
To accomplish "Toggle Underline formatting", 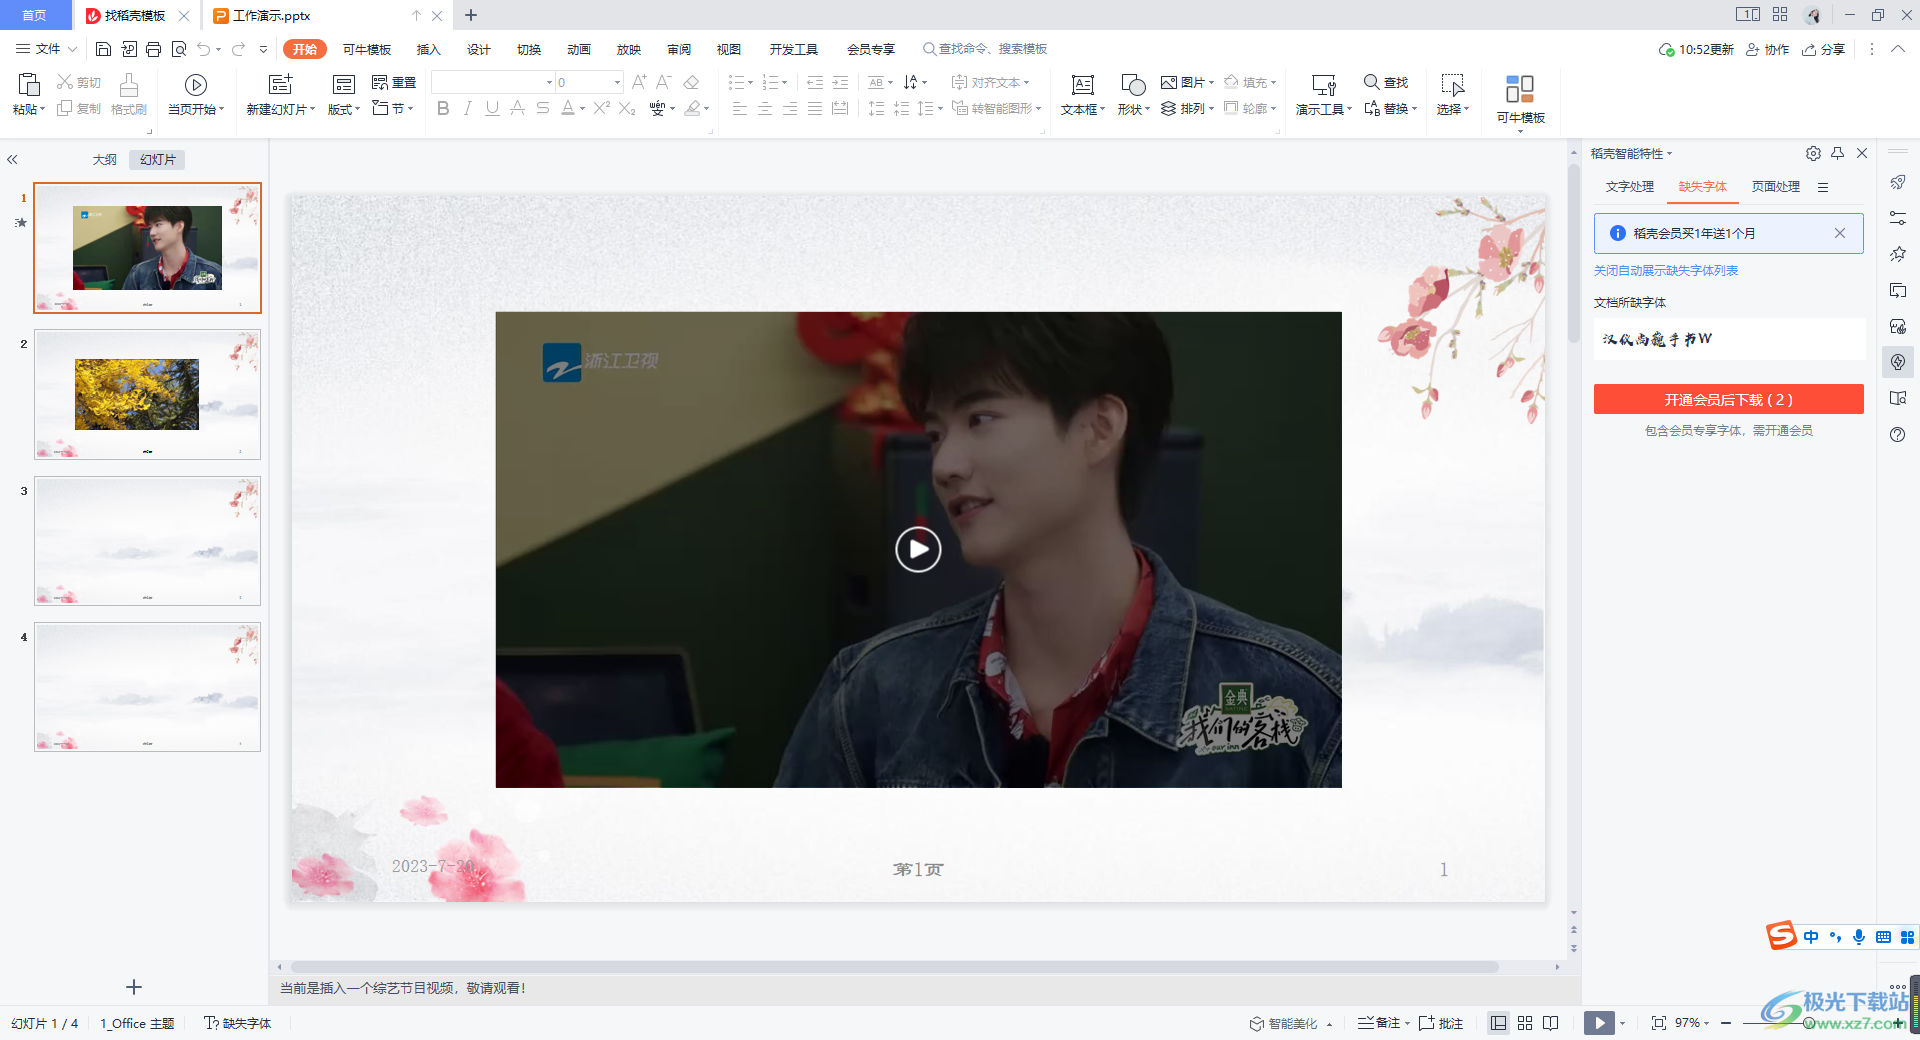I will coord(492,108).
